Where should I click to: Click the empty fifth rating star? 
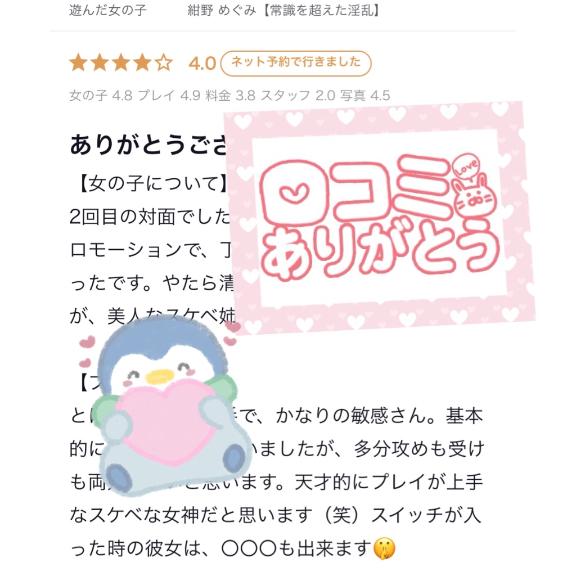[164, 63]
